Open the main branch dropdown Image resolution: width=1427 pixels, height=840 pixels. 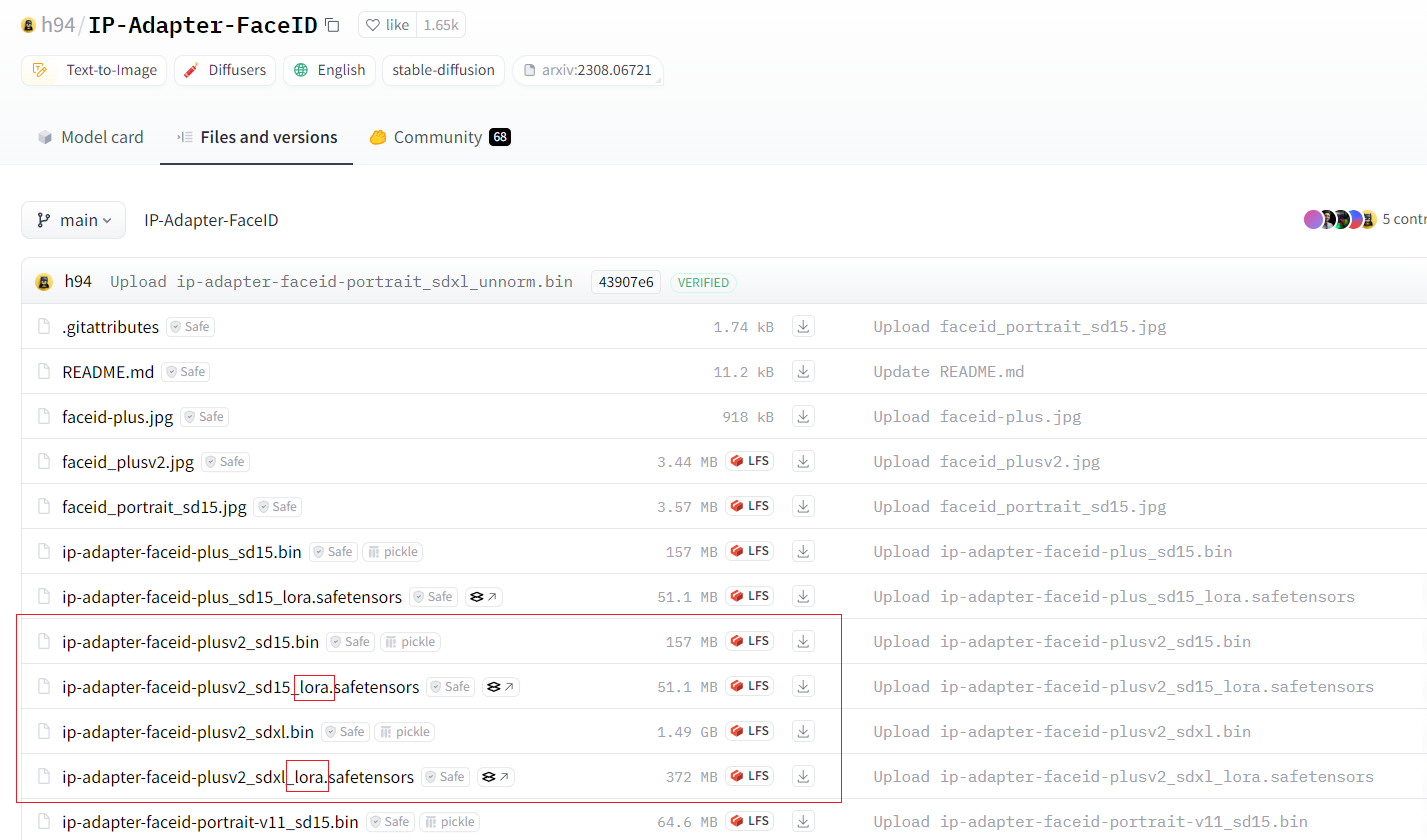pyautogui.click(x=73, y=220)
